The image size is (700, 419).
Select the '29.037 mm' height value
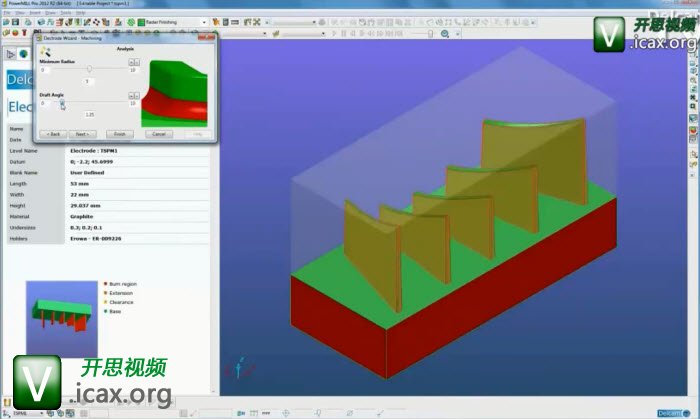pyautogui.click(x=85, y=206)
